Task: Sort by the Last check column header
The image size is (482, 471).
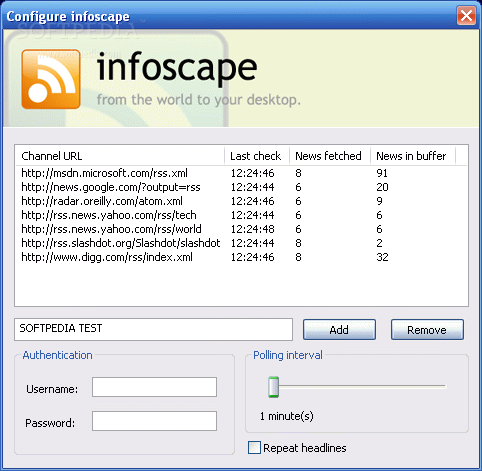Action: (x=257, y=156)
